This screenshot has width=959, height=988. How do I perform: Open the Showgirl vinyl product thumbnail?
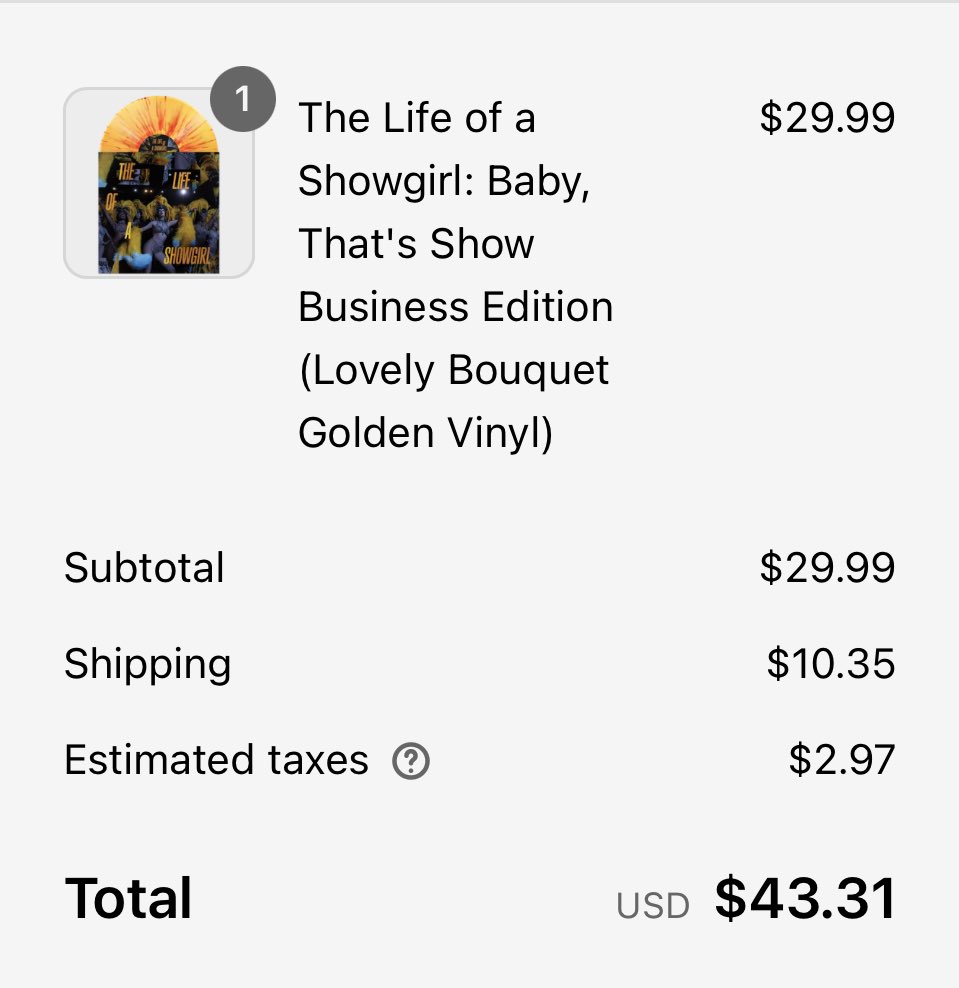pos(159,183)
